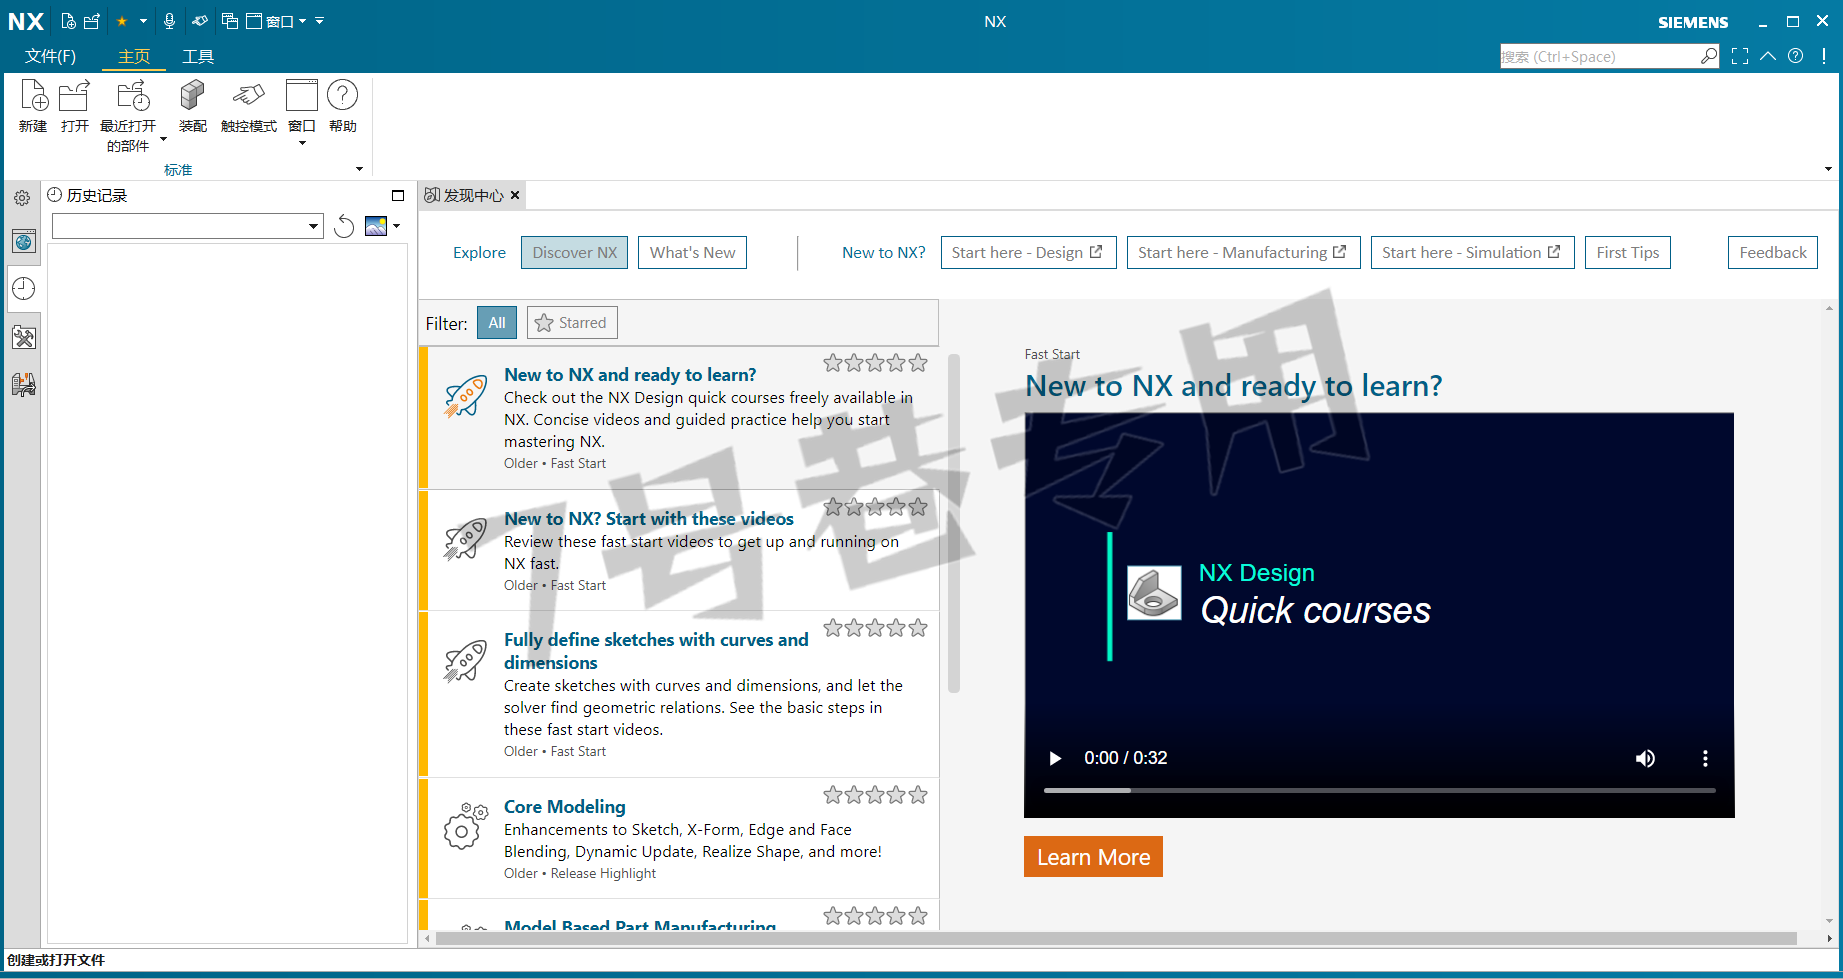Star the 'Fully define sketches' article
Viewport: 1843px width, 979px height.
click(x=876, y=628)
